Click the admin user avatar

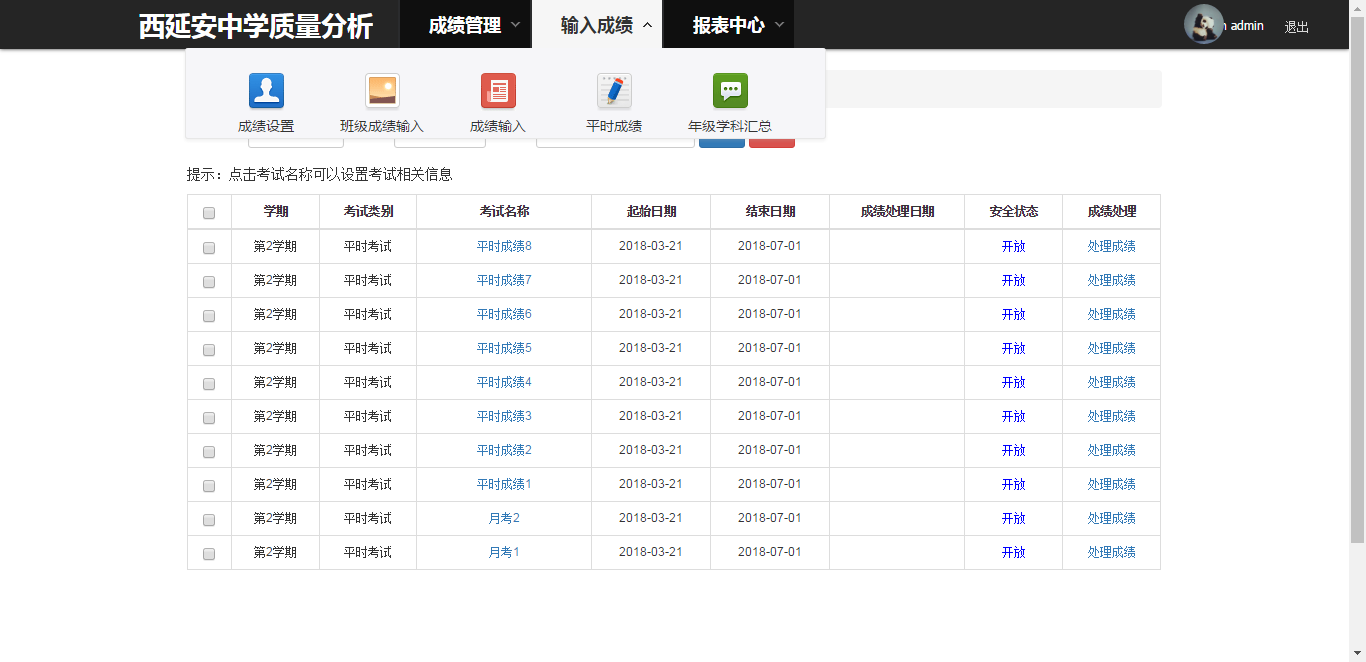[x=1203, y=24]
